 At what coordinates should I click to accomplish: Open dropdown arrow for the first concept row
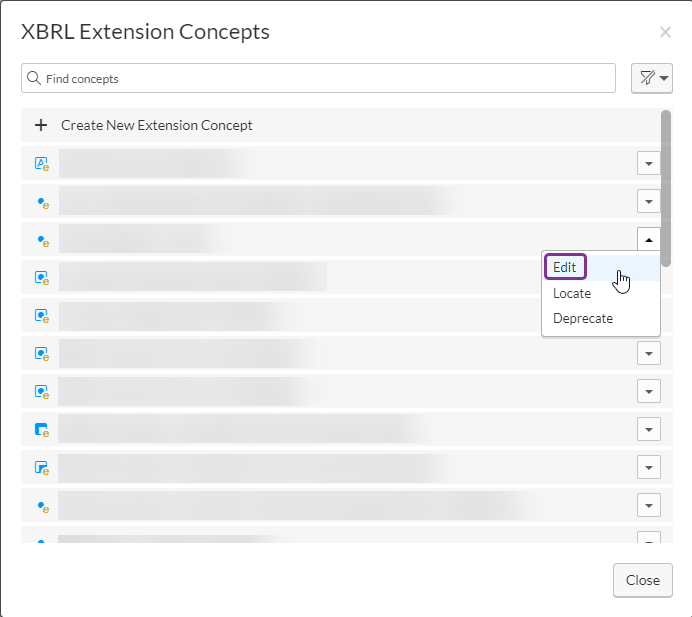point(648,164)
